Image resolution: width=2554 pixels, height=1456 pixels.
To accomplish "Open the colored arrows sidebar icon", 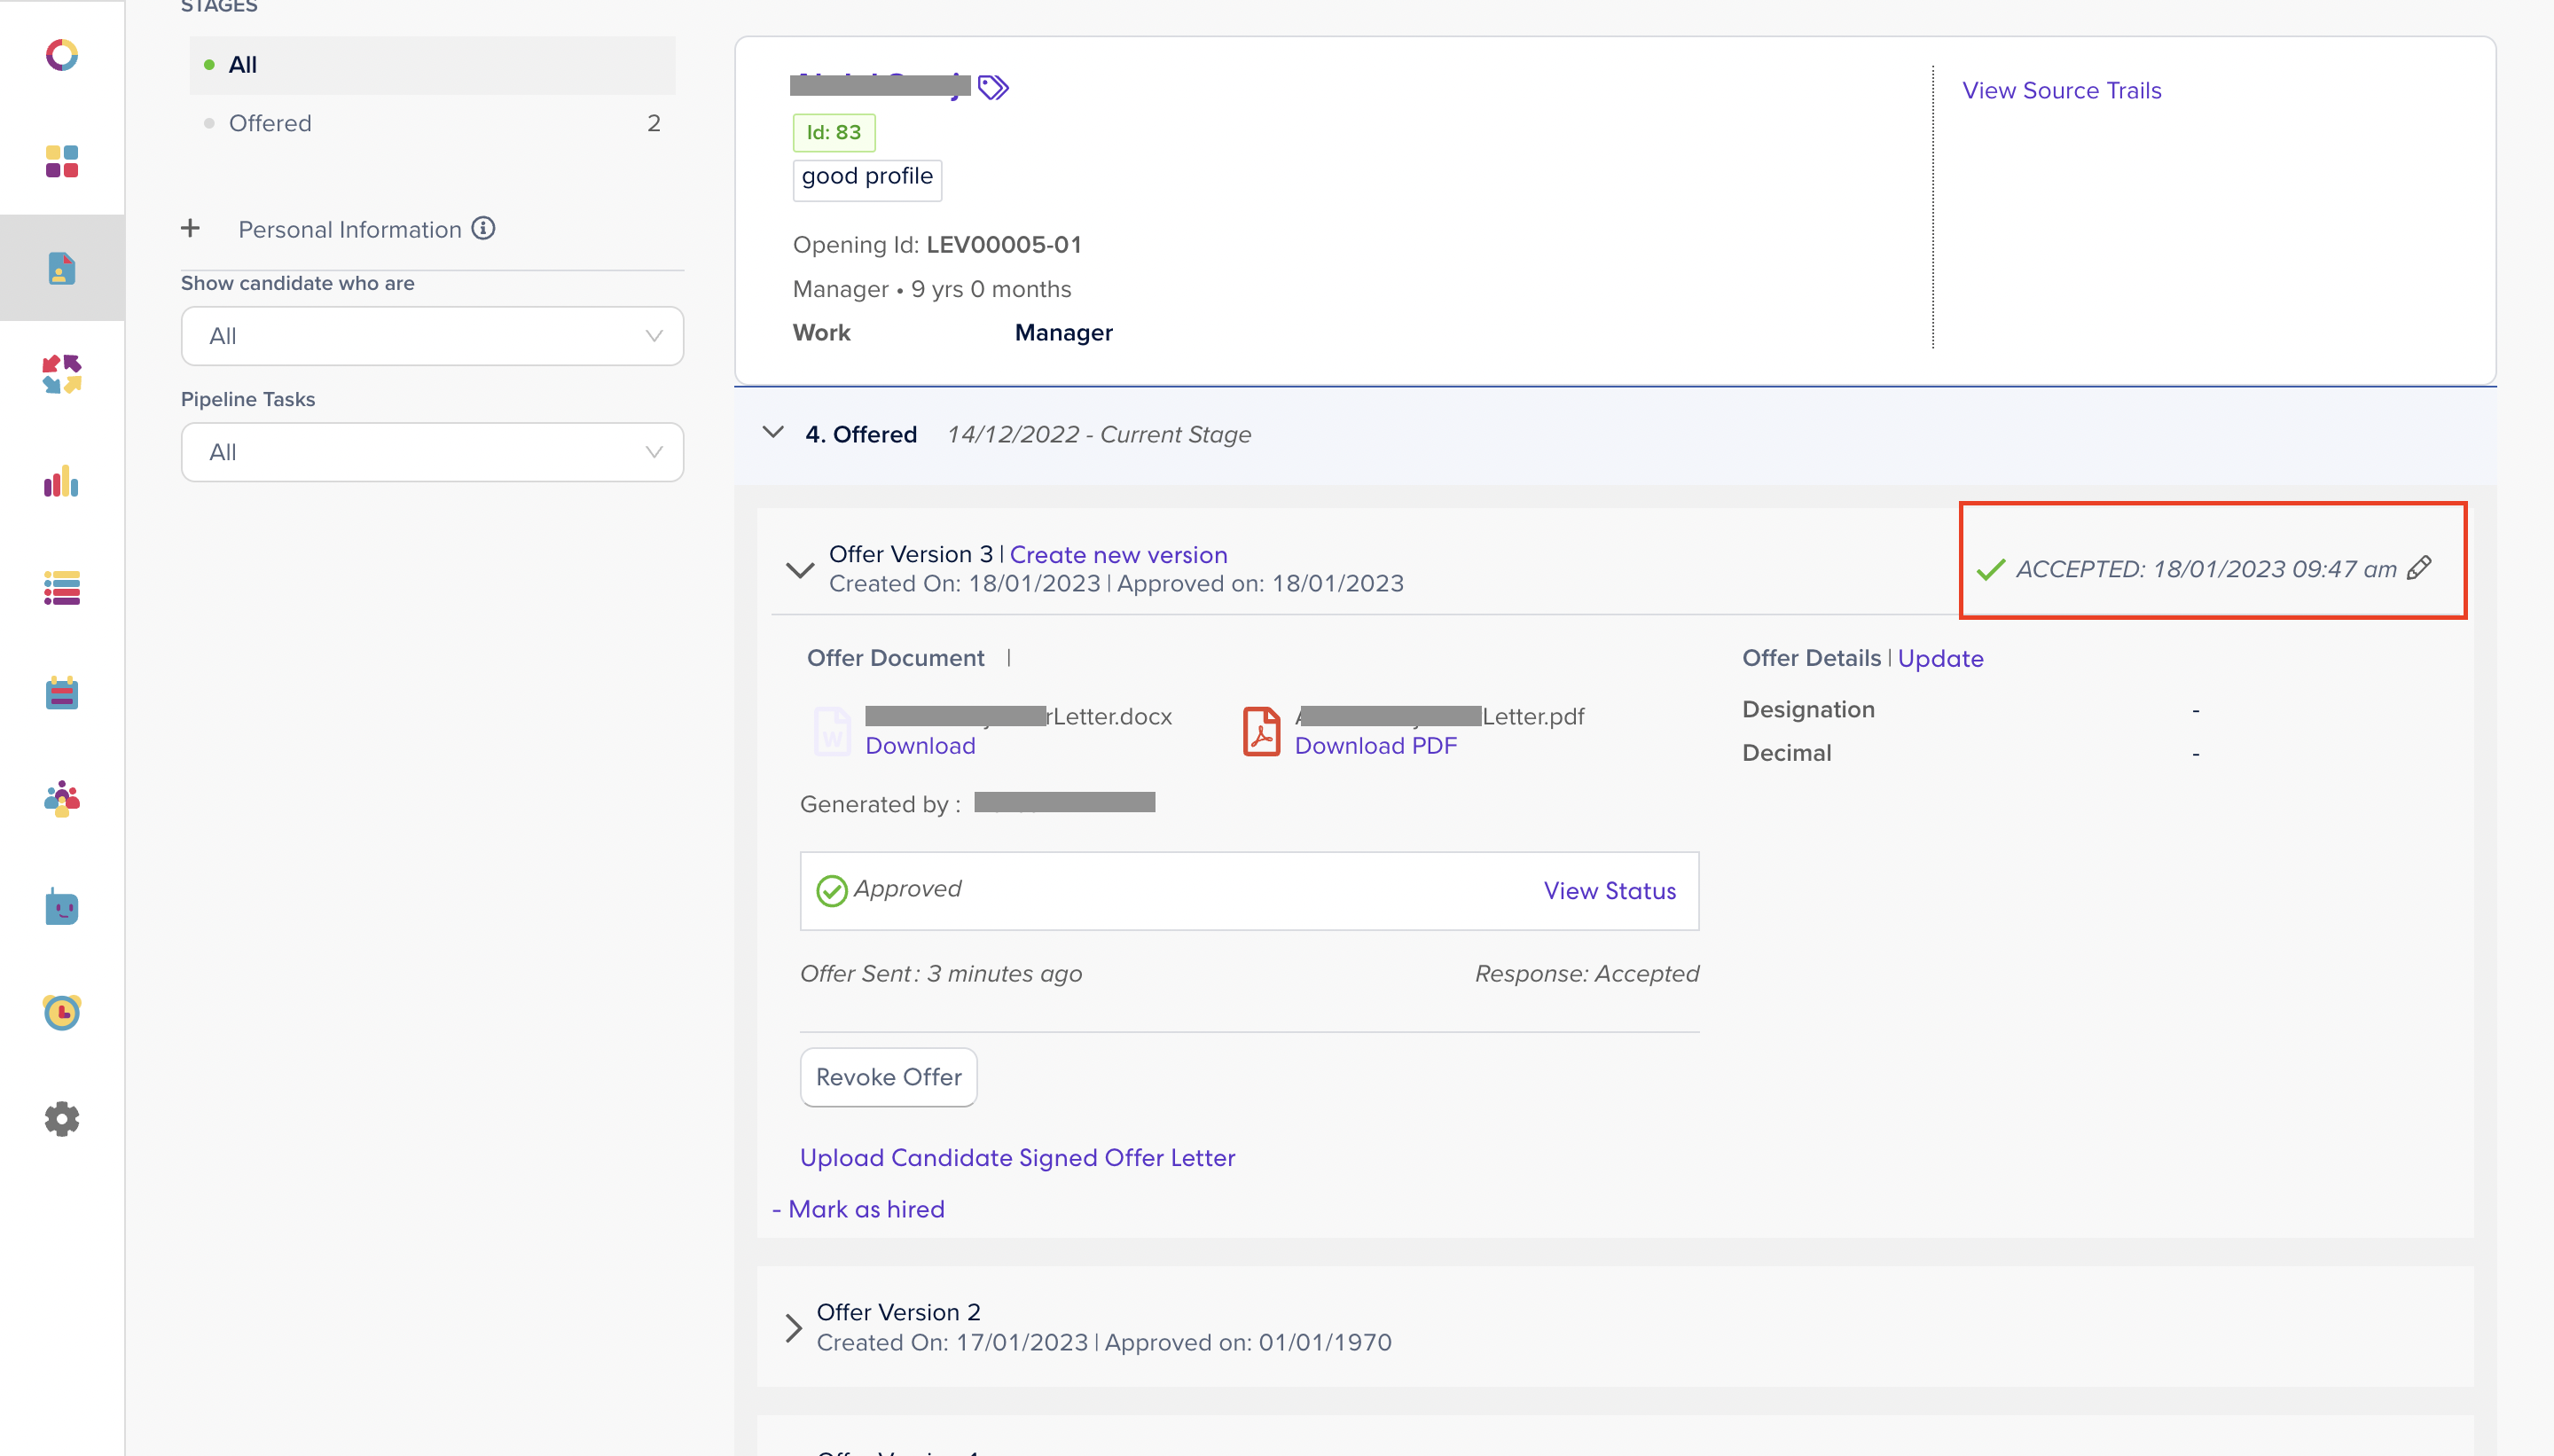I will point(62,375).
